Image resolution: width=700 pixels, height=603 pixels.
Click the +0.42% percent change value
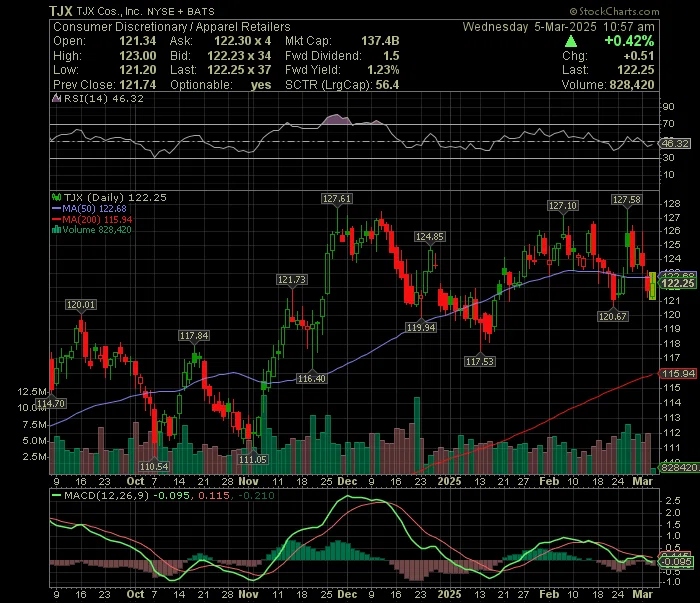pyautogui.click(x=629, y=41)
